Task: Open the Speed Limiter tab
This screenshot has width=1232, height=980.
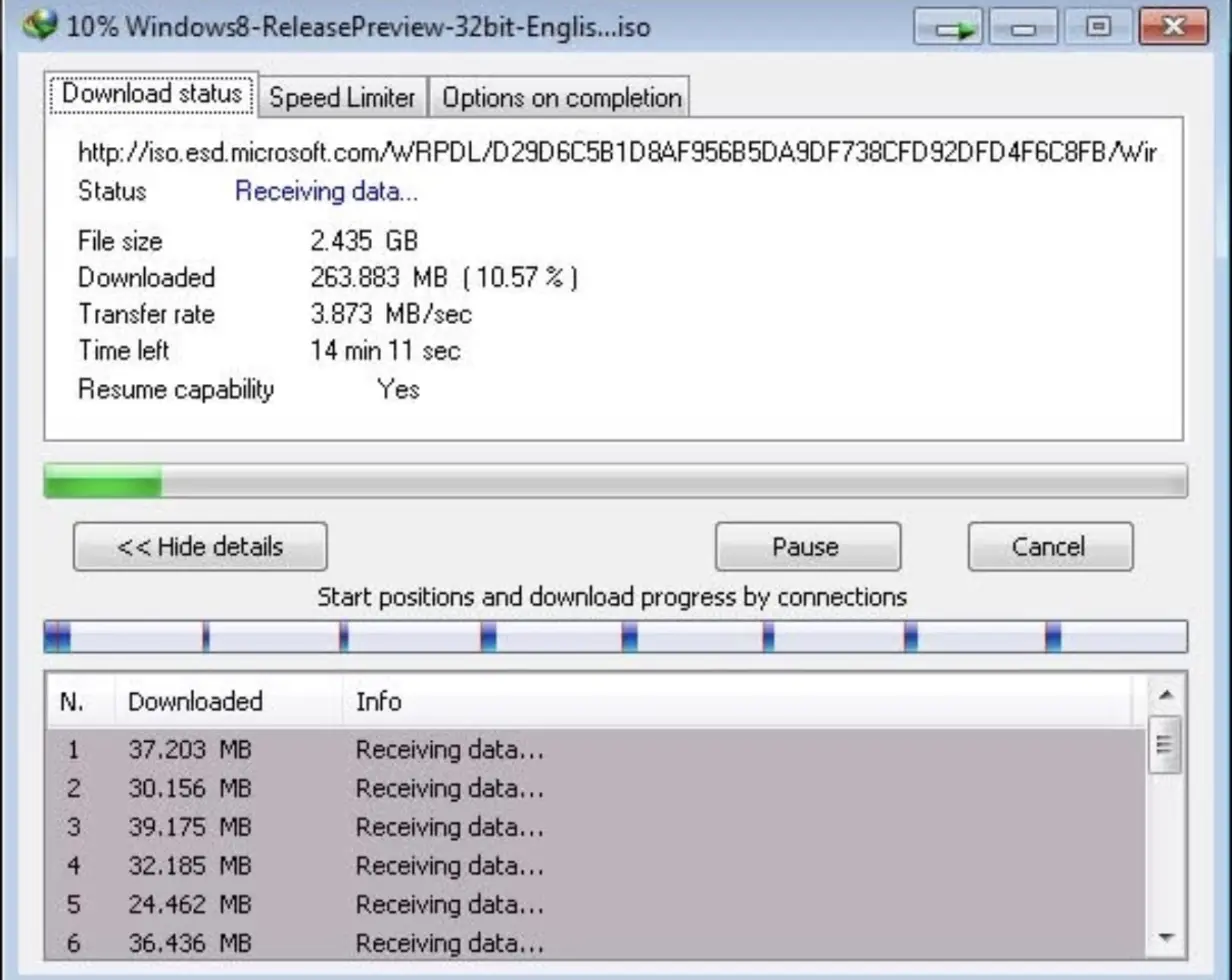Action: (x=343, y=97)
